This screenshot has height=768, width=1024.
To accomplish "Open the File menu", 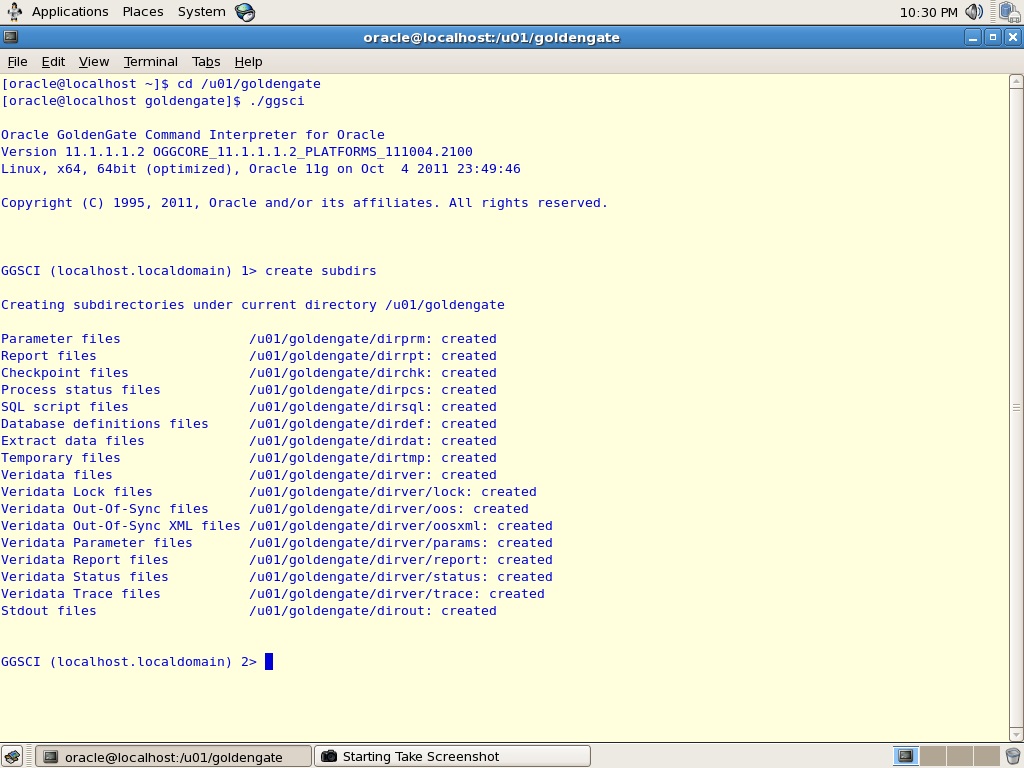I will click(x=18, y=61).
